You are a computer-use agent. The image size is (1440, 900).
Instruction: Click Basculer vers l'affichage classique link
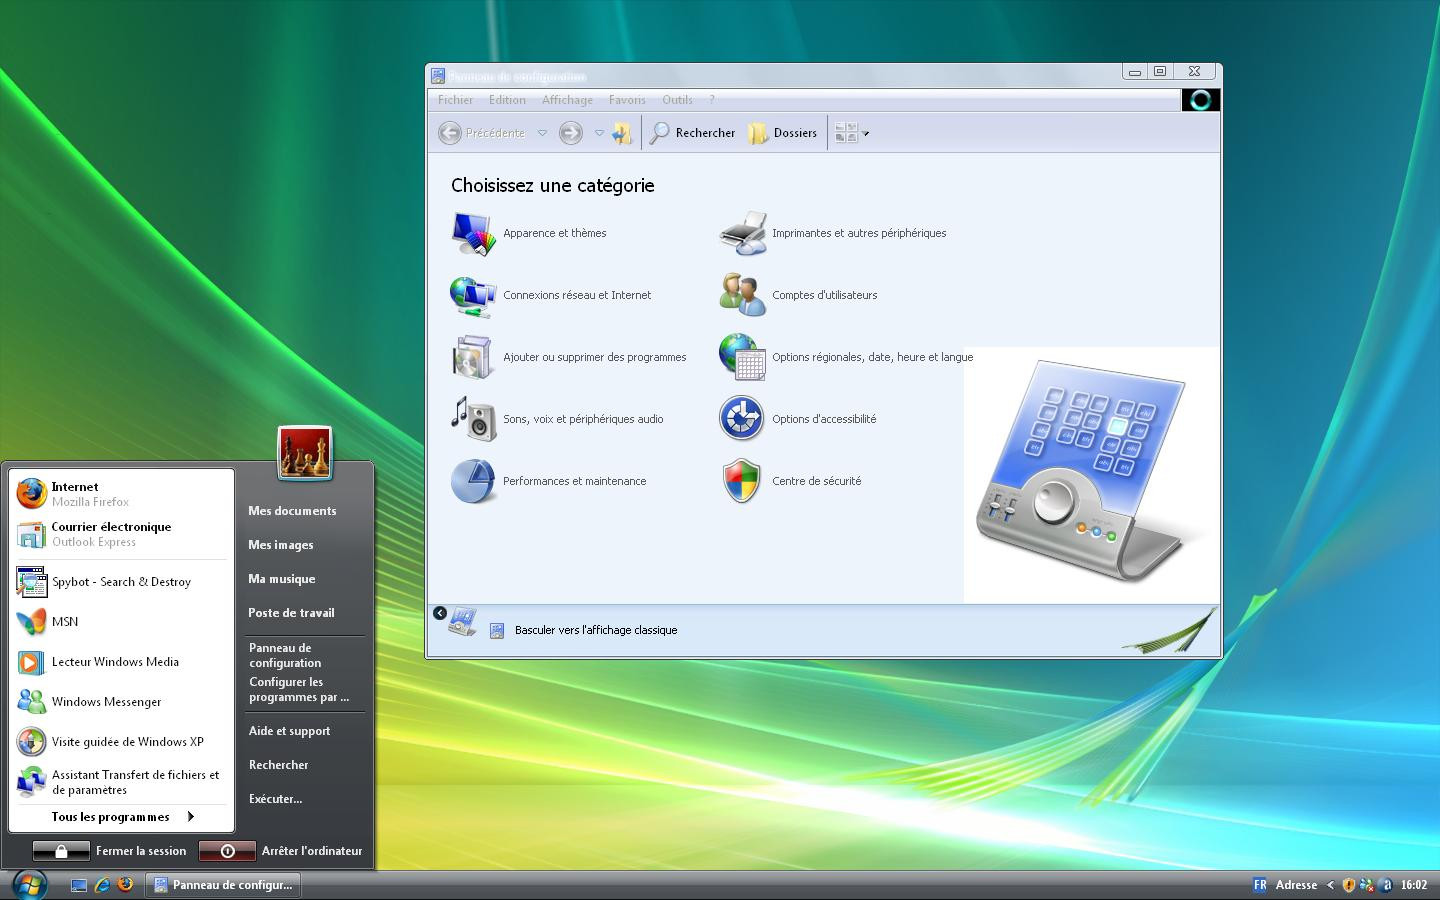pyautogui.click(x=595, y=630)
